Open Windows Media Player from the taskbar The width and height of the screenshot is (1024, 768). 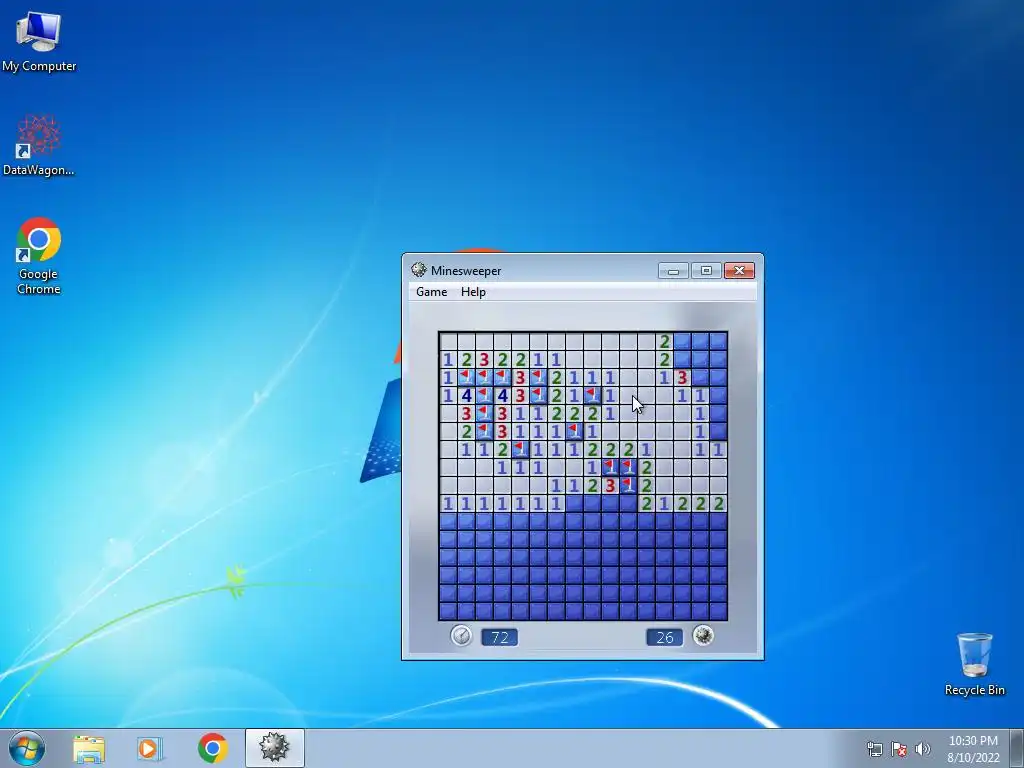(150, 748)
